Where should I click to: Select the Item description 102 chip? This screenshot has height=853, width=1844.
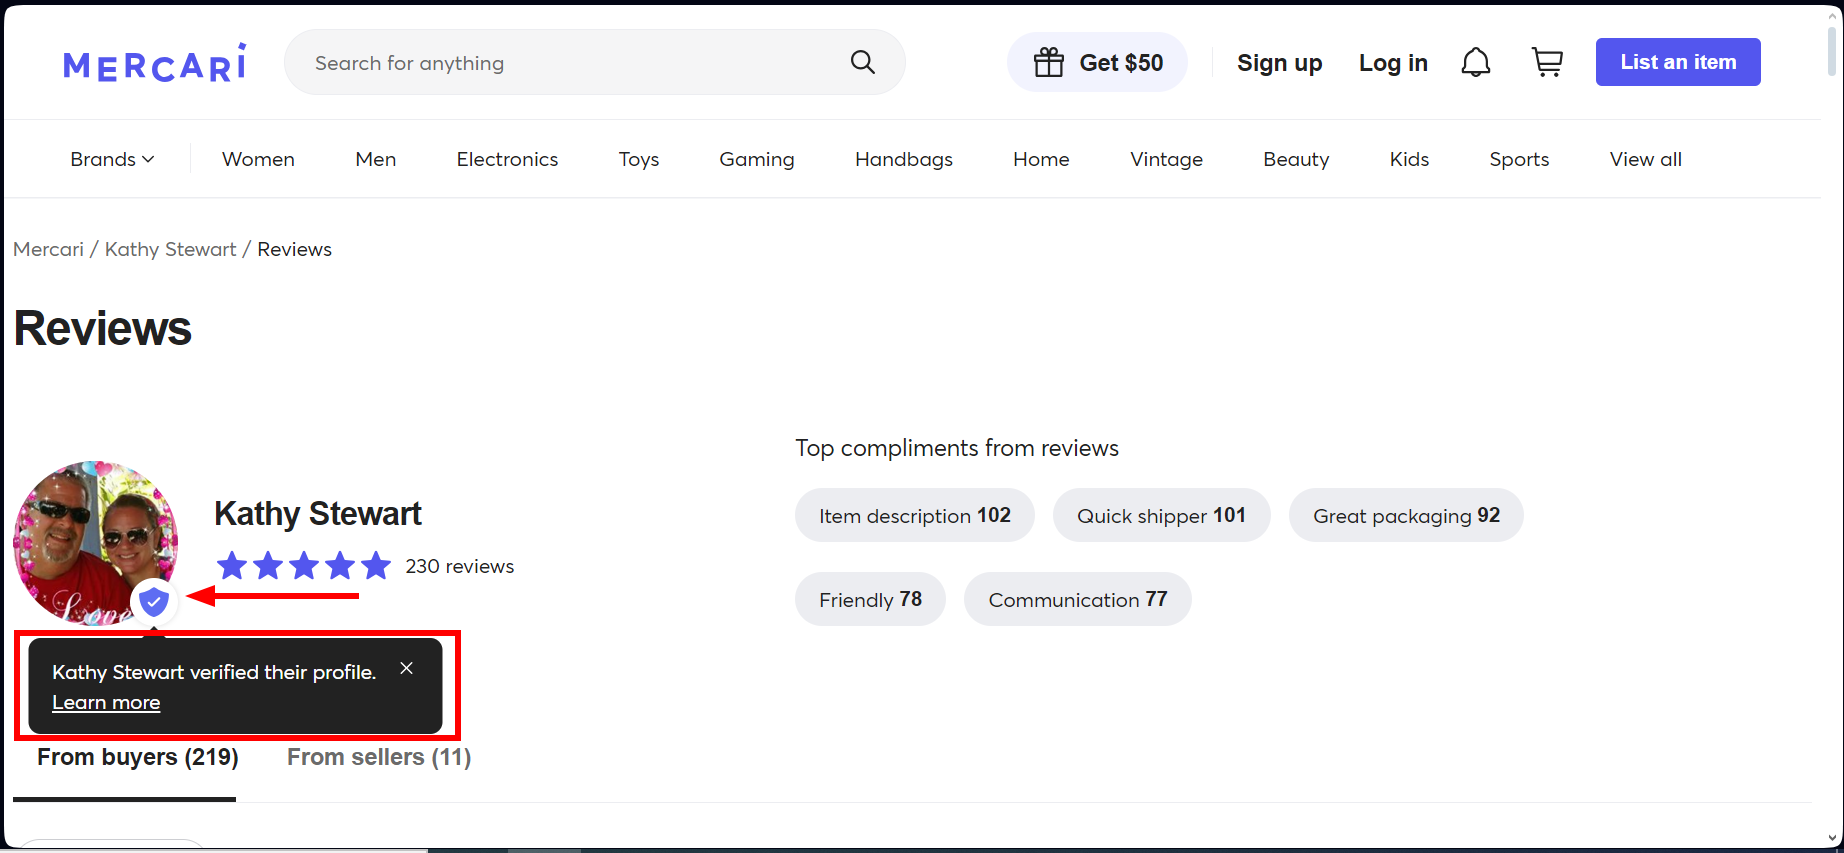[915, 515]
